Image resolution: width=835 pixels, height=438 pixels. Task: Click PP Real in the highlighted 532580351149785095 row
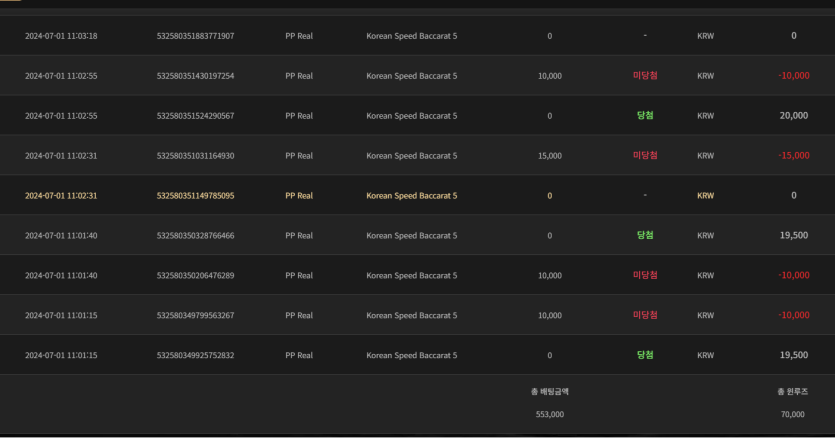pos(299,196)
